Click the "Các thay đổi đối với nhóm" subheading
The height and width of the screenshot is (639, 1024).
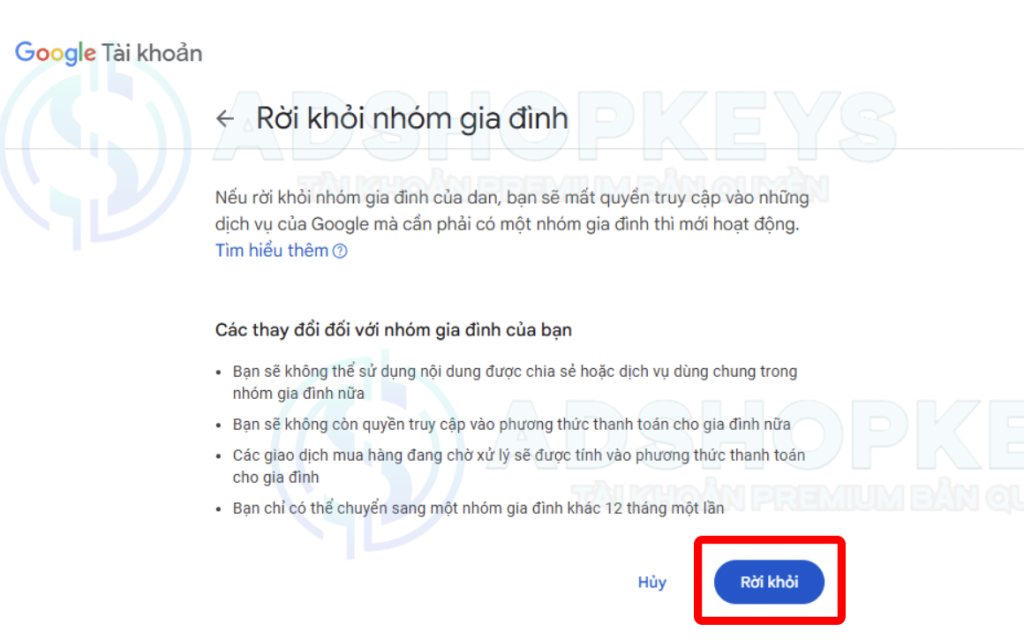[x=393, y=330]
